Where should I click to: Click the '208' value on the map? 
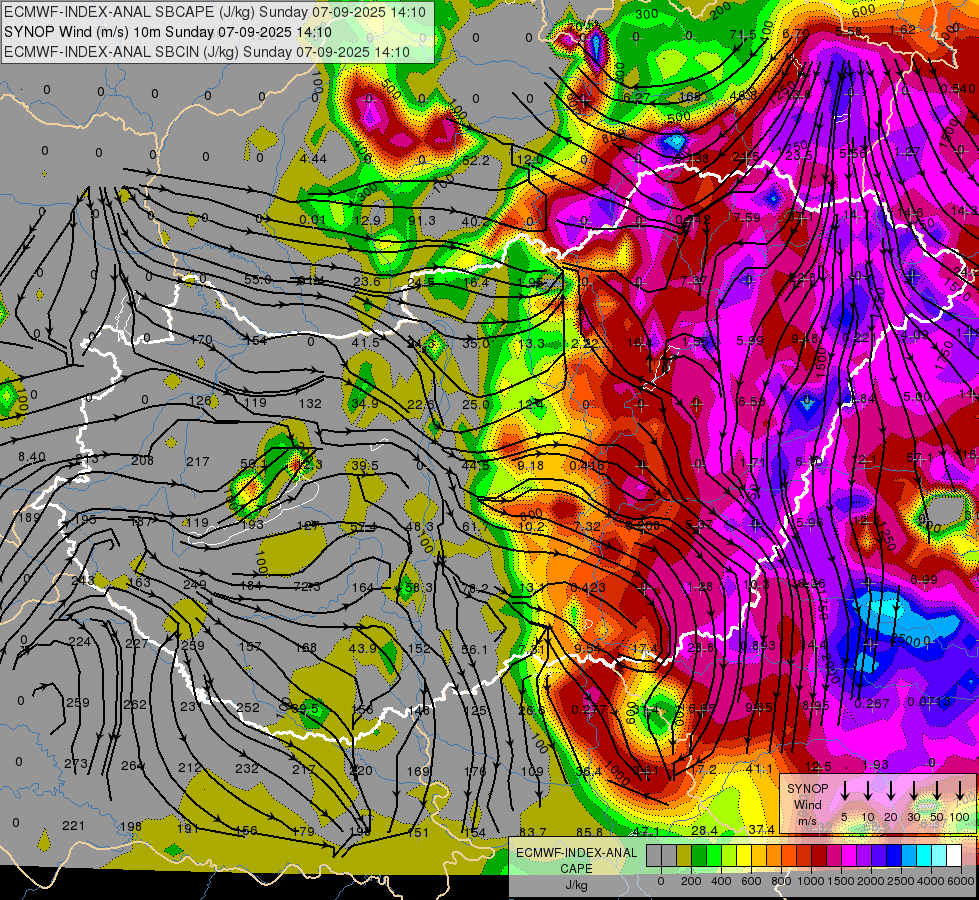pos(143,460)
